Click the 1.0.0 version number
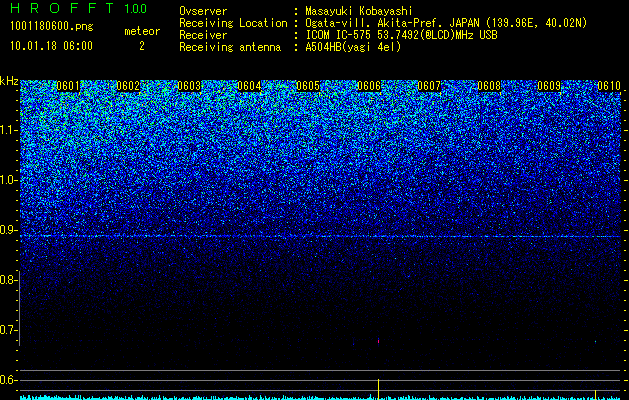 point(135,9)
